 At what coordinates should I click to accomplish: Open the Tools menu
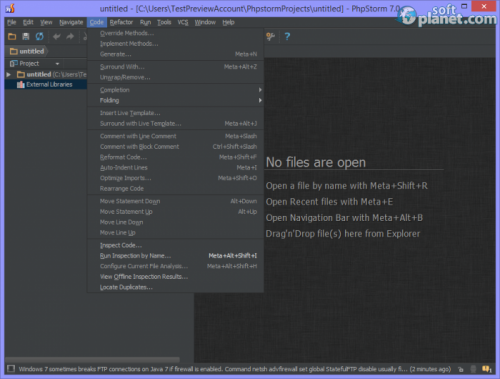(x=164, y=22)
